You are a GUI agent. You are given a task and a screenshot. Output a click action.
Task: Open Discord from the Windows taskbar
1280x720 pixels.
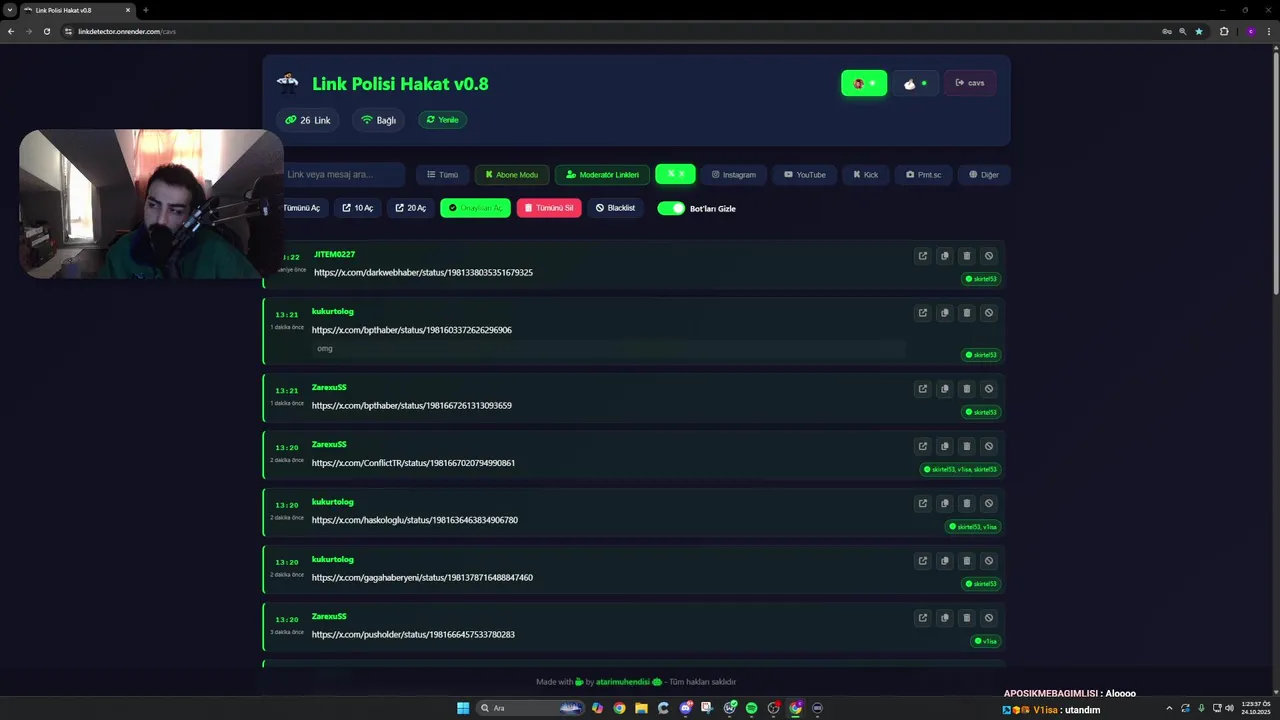coord(685,708)
